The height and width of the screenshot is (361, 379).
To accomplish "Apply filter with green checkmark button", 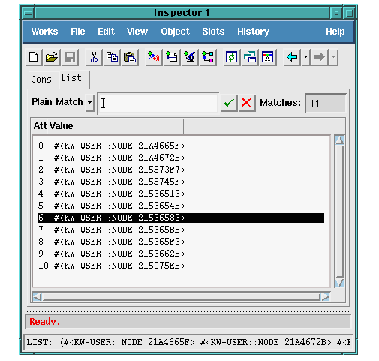I will (x=229, y=103).
